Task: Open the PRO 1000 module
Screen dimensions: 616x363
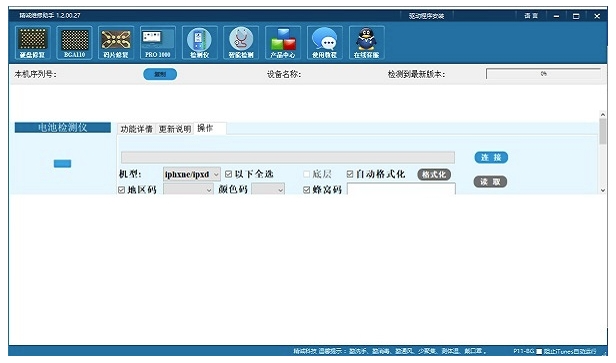Action: [x=158, y=42]
